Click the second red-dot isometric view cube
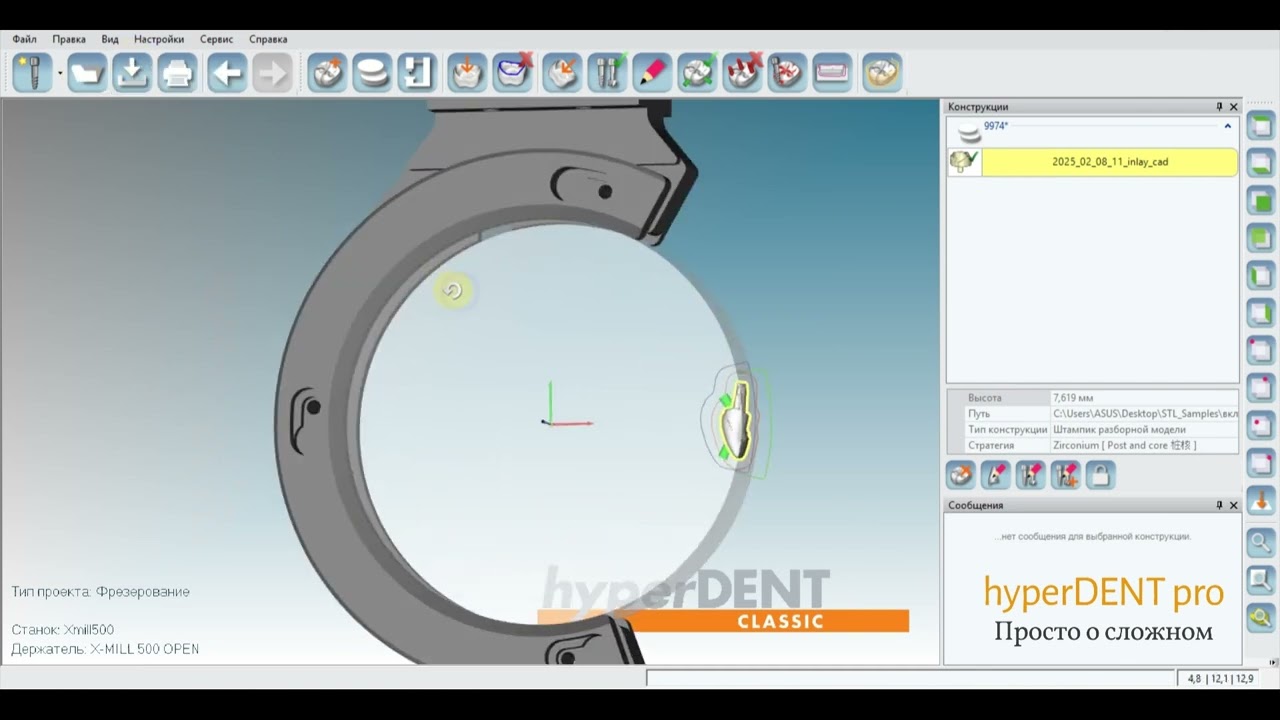Image resolution: width=1280 pixels, height=720 pixels. click(x=1261, y=388)
